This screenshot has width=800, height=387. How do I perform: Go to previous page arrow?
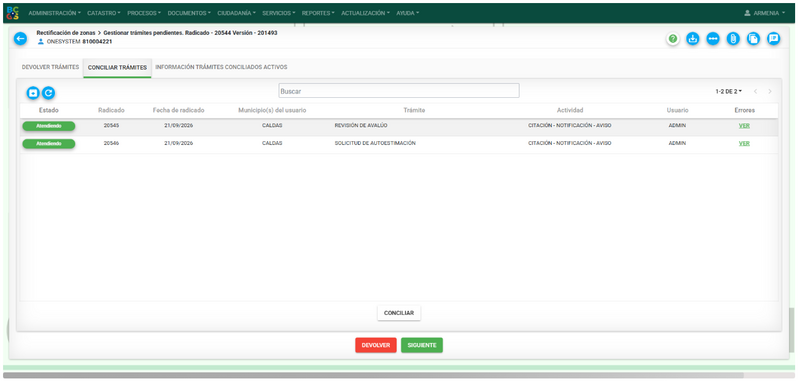[755, 92]
